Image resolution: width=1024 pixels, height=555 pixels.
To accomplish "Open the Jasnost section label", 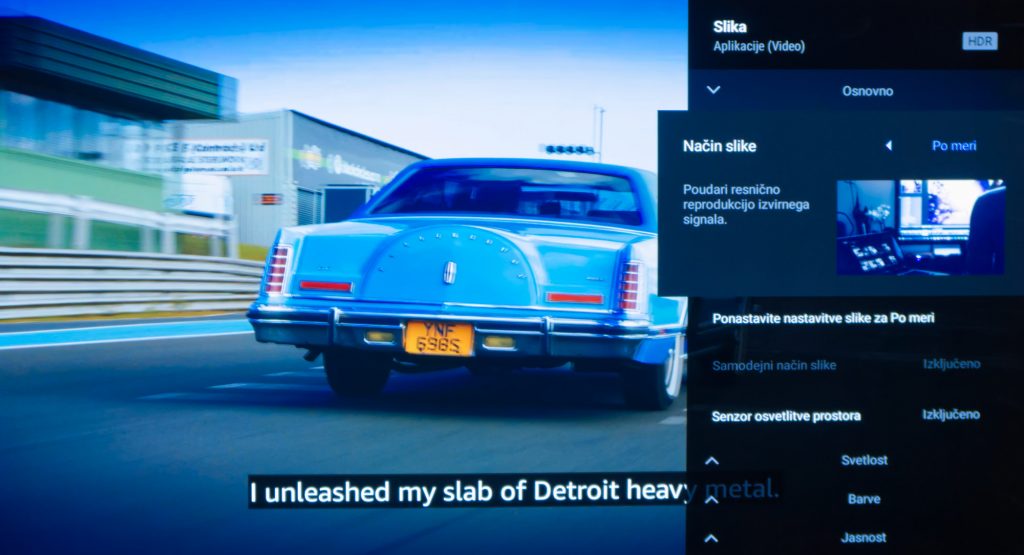I will coord(864,537).
